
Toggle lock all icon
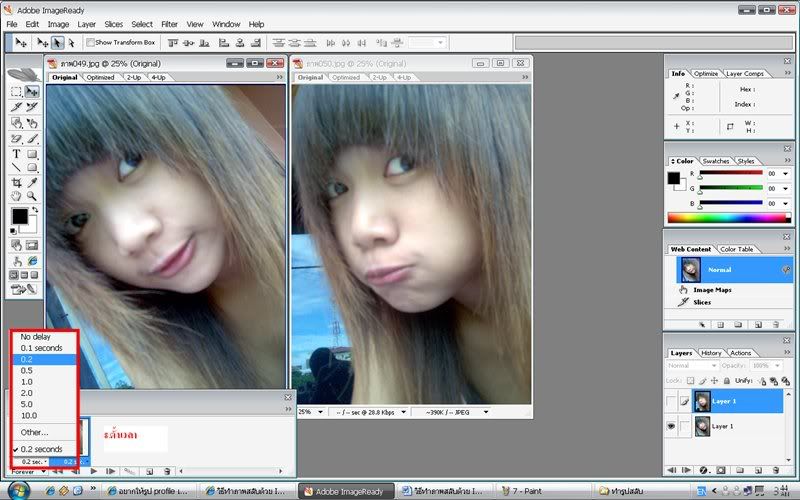click(x=727, y=381)
